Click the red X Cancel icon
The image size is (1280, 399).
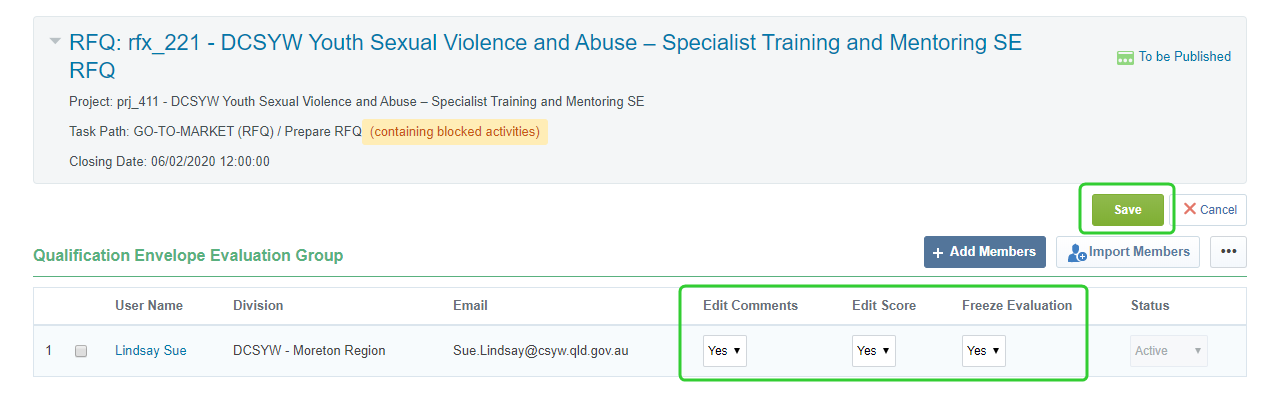[1189, 209]
